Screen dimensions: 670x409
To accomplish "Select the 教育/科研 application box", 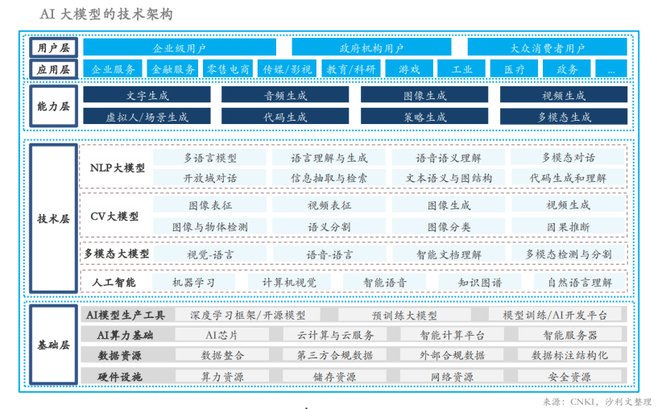I will pyautogui.click(x=351, y=69).
